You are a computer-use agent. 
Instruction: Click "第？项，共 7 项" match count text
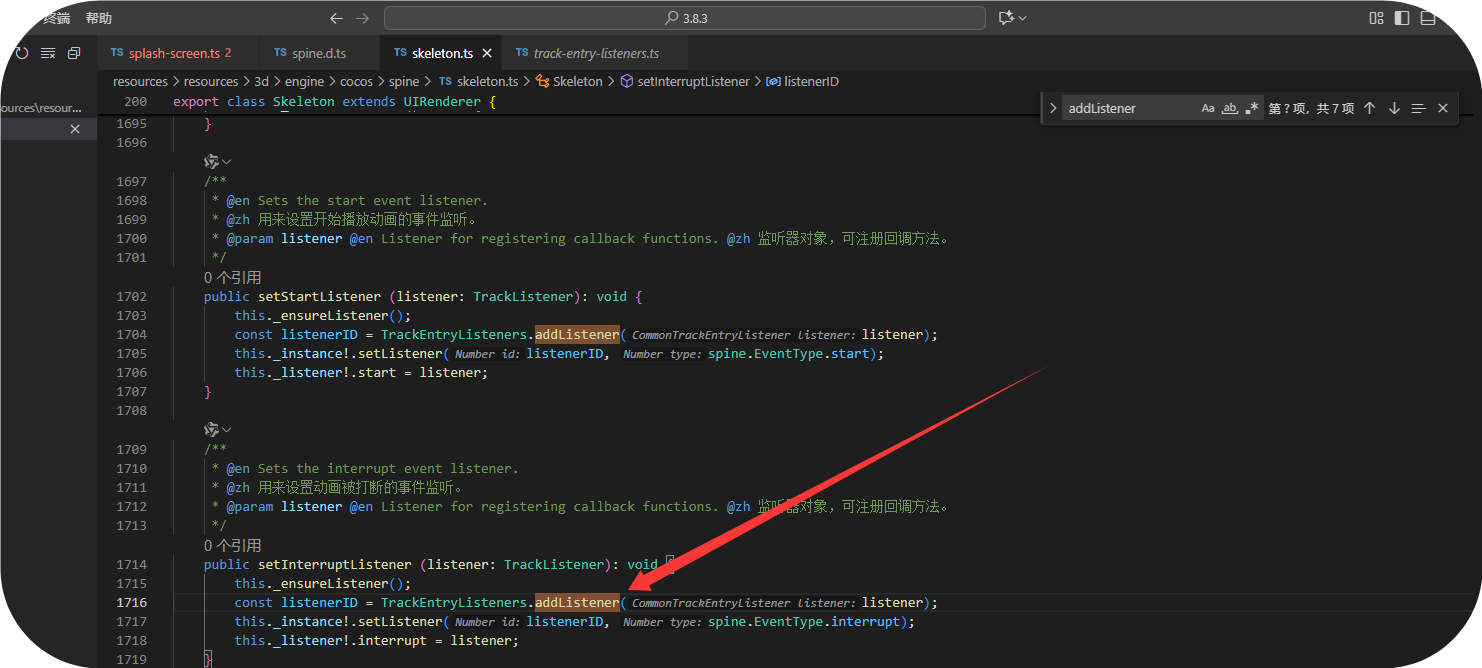click(1311, 108)
